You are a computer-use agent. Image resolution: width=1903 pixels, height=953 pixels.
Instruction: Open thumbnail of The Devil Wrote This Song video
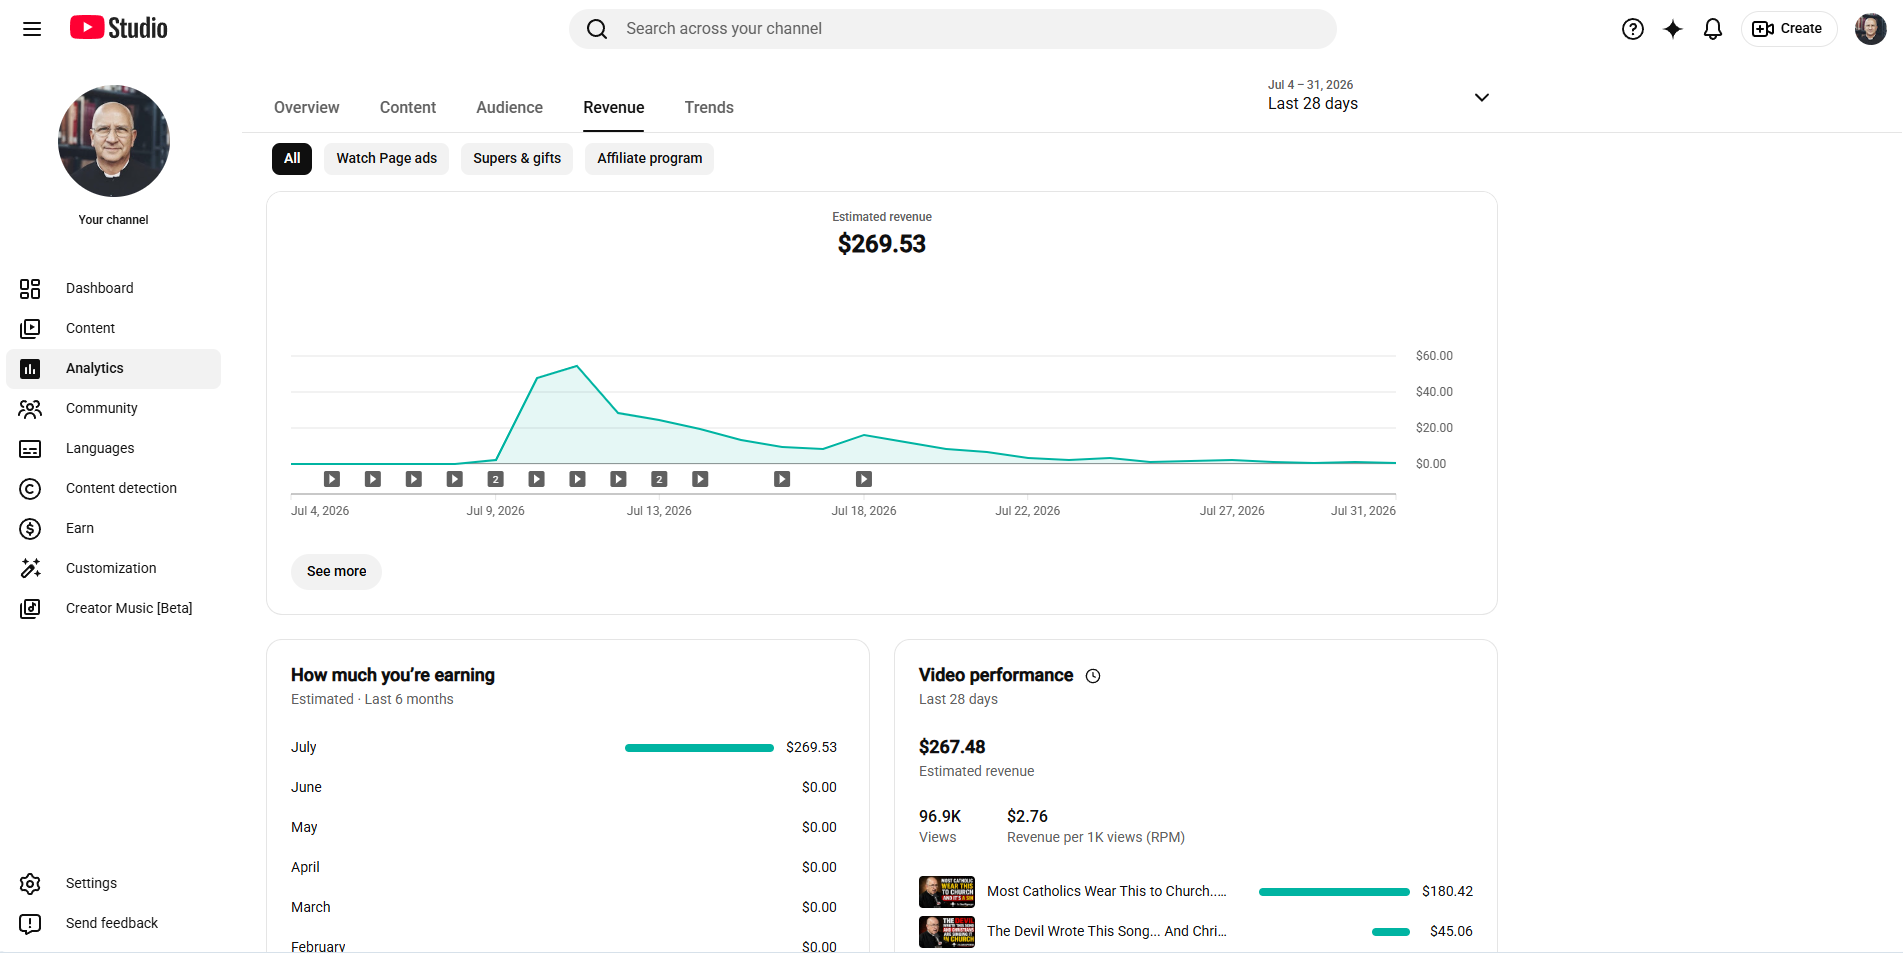tap(947, 931)
